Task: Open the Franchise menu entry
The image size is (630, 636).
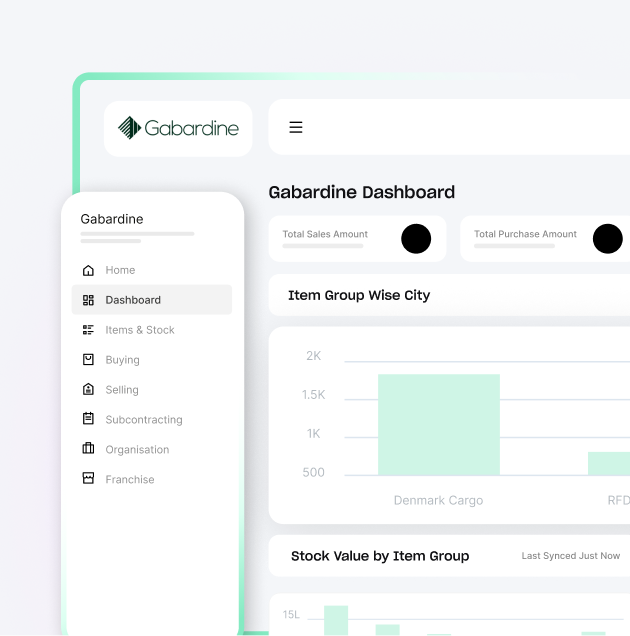Action: [x=152, y=479]
